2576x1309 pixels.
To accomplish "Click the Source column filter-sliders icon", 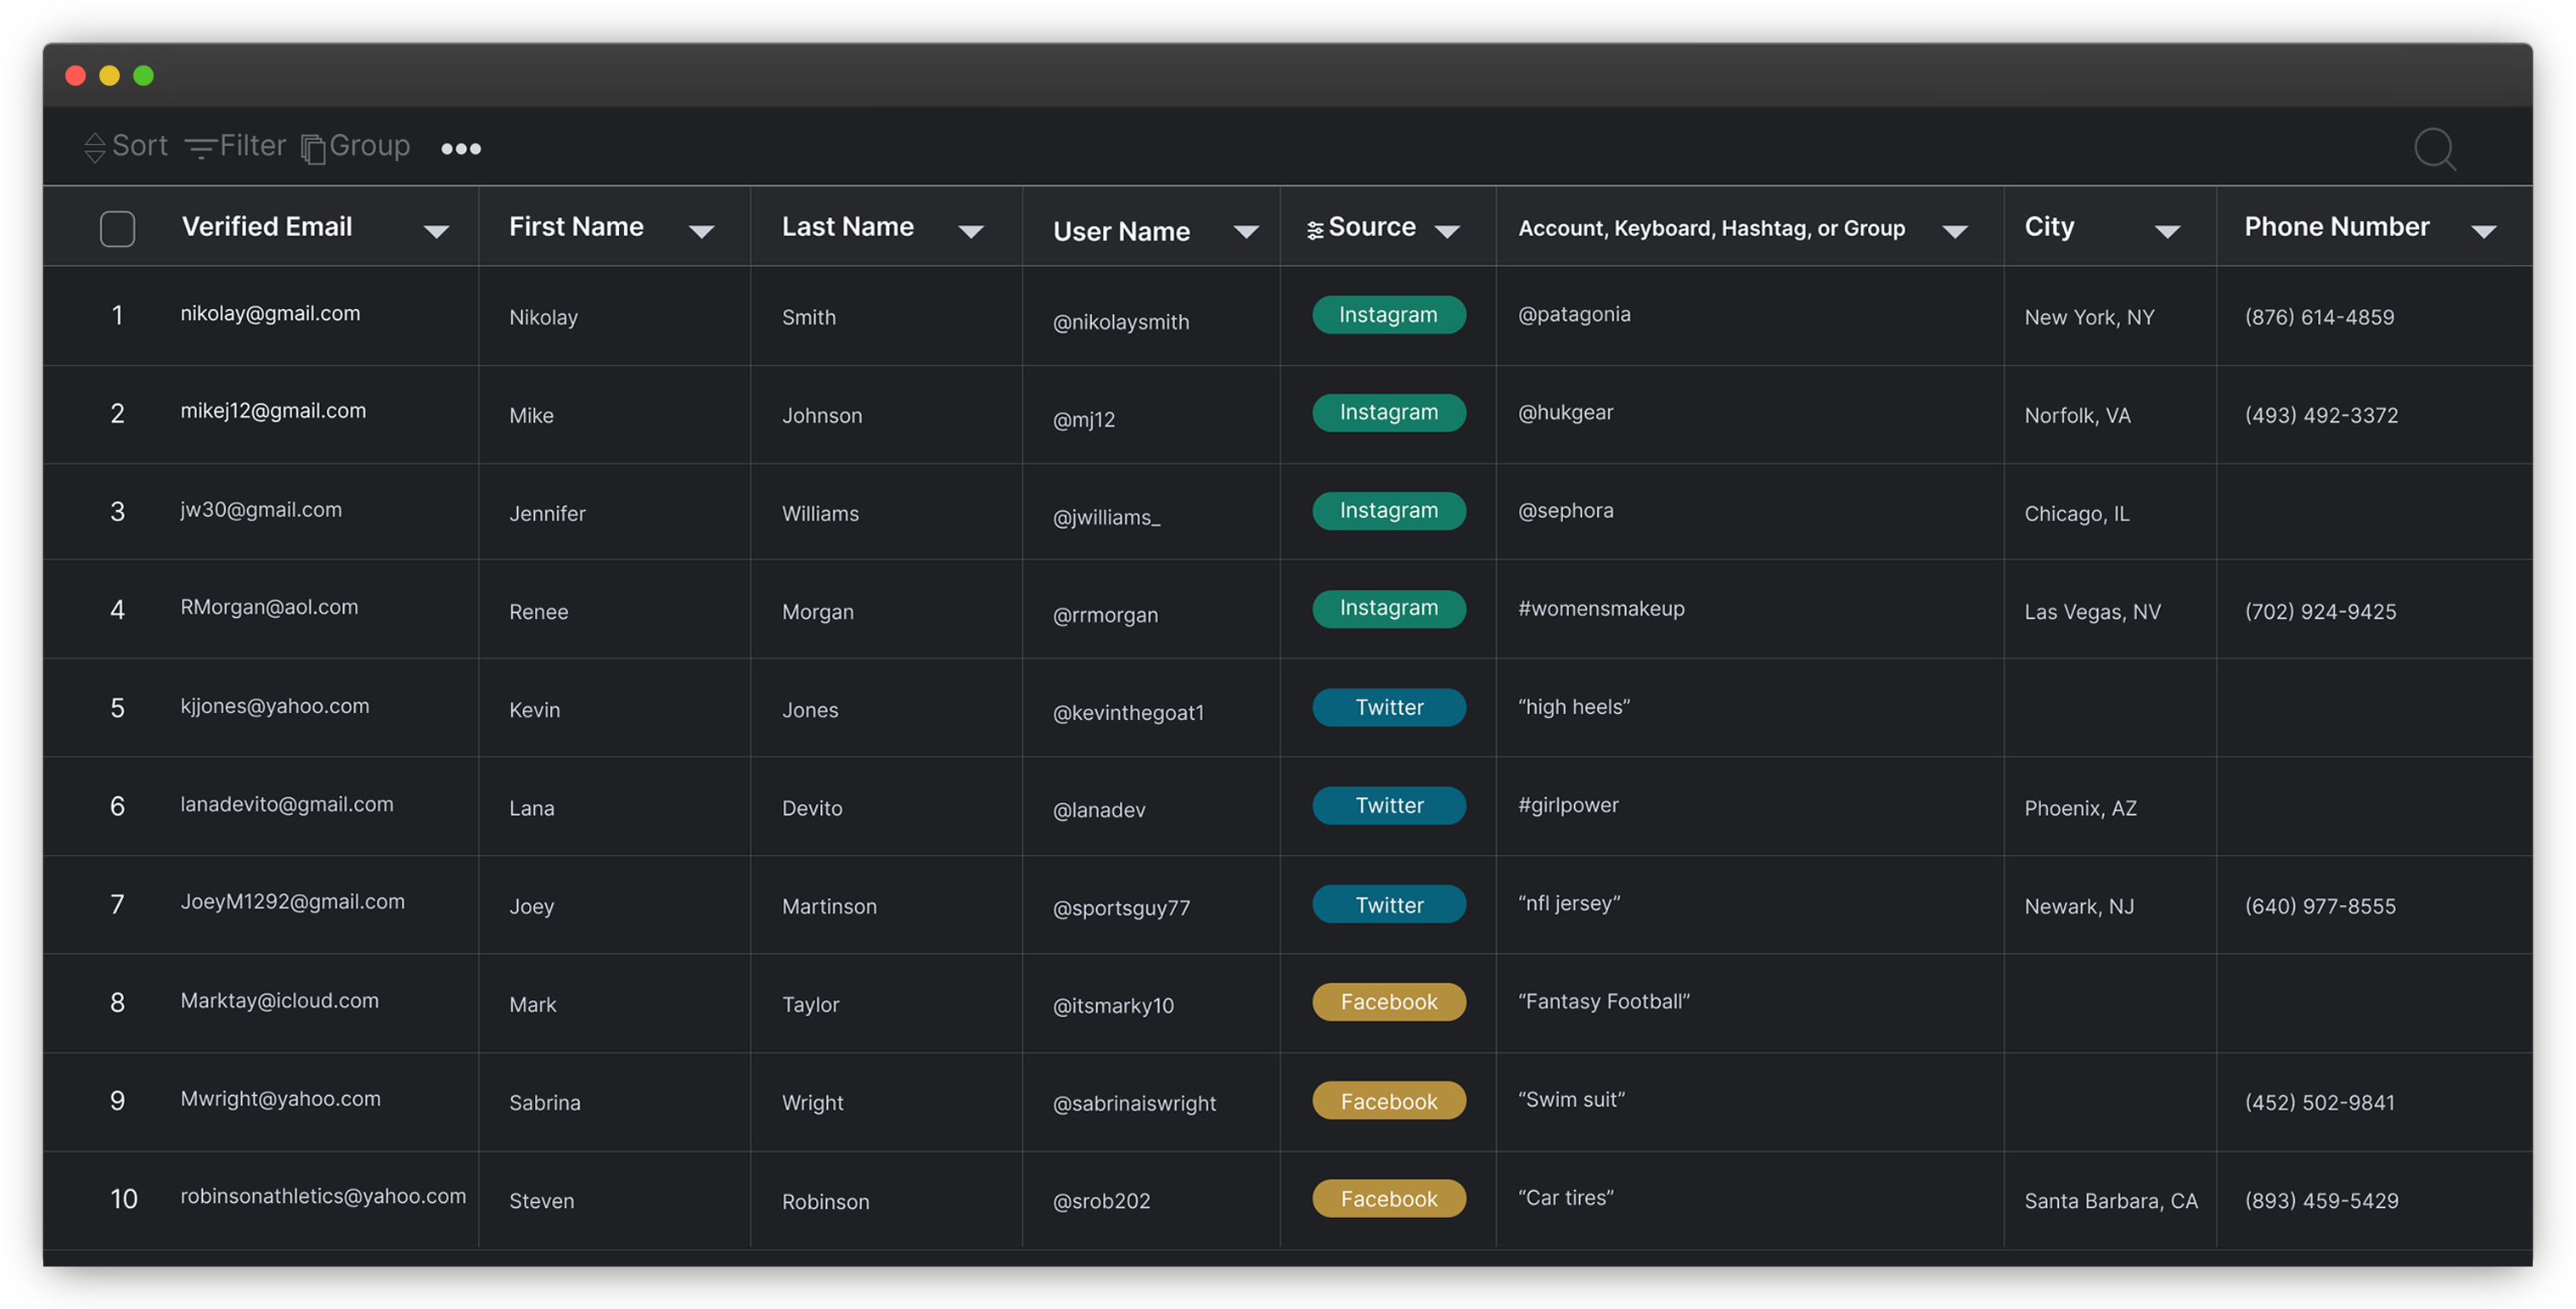I will pyautogui.click(x=1315, y=231).
